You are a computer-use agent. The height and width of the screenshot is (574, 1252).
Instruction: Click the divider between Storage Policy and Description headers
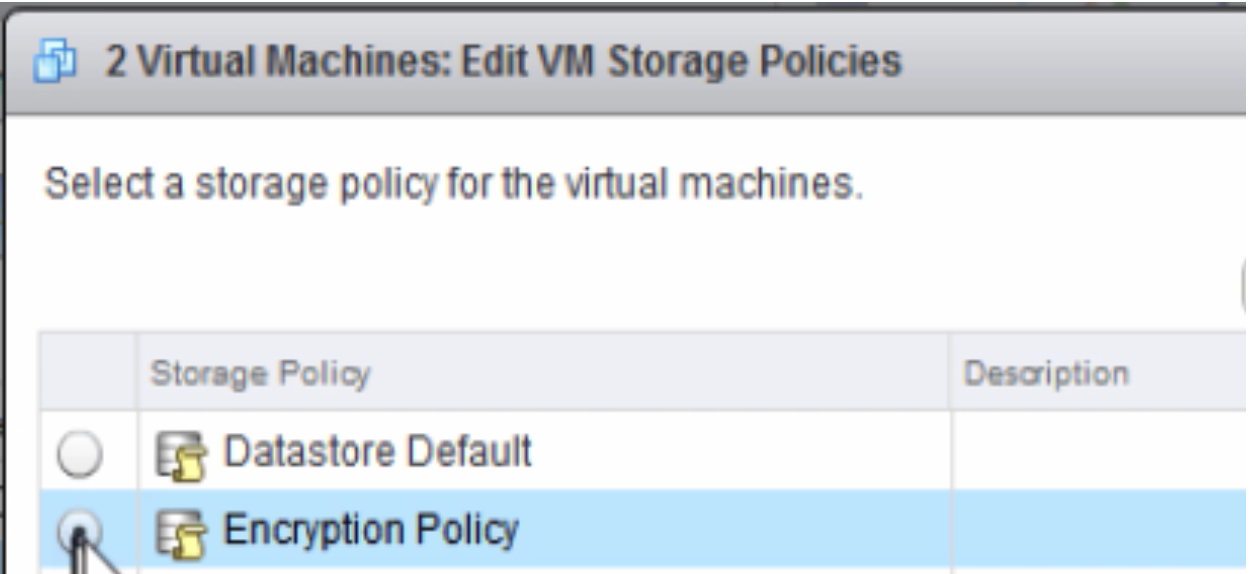(x=949, y=372)
